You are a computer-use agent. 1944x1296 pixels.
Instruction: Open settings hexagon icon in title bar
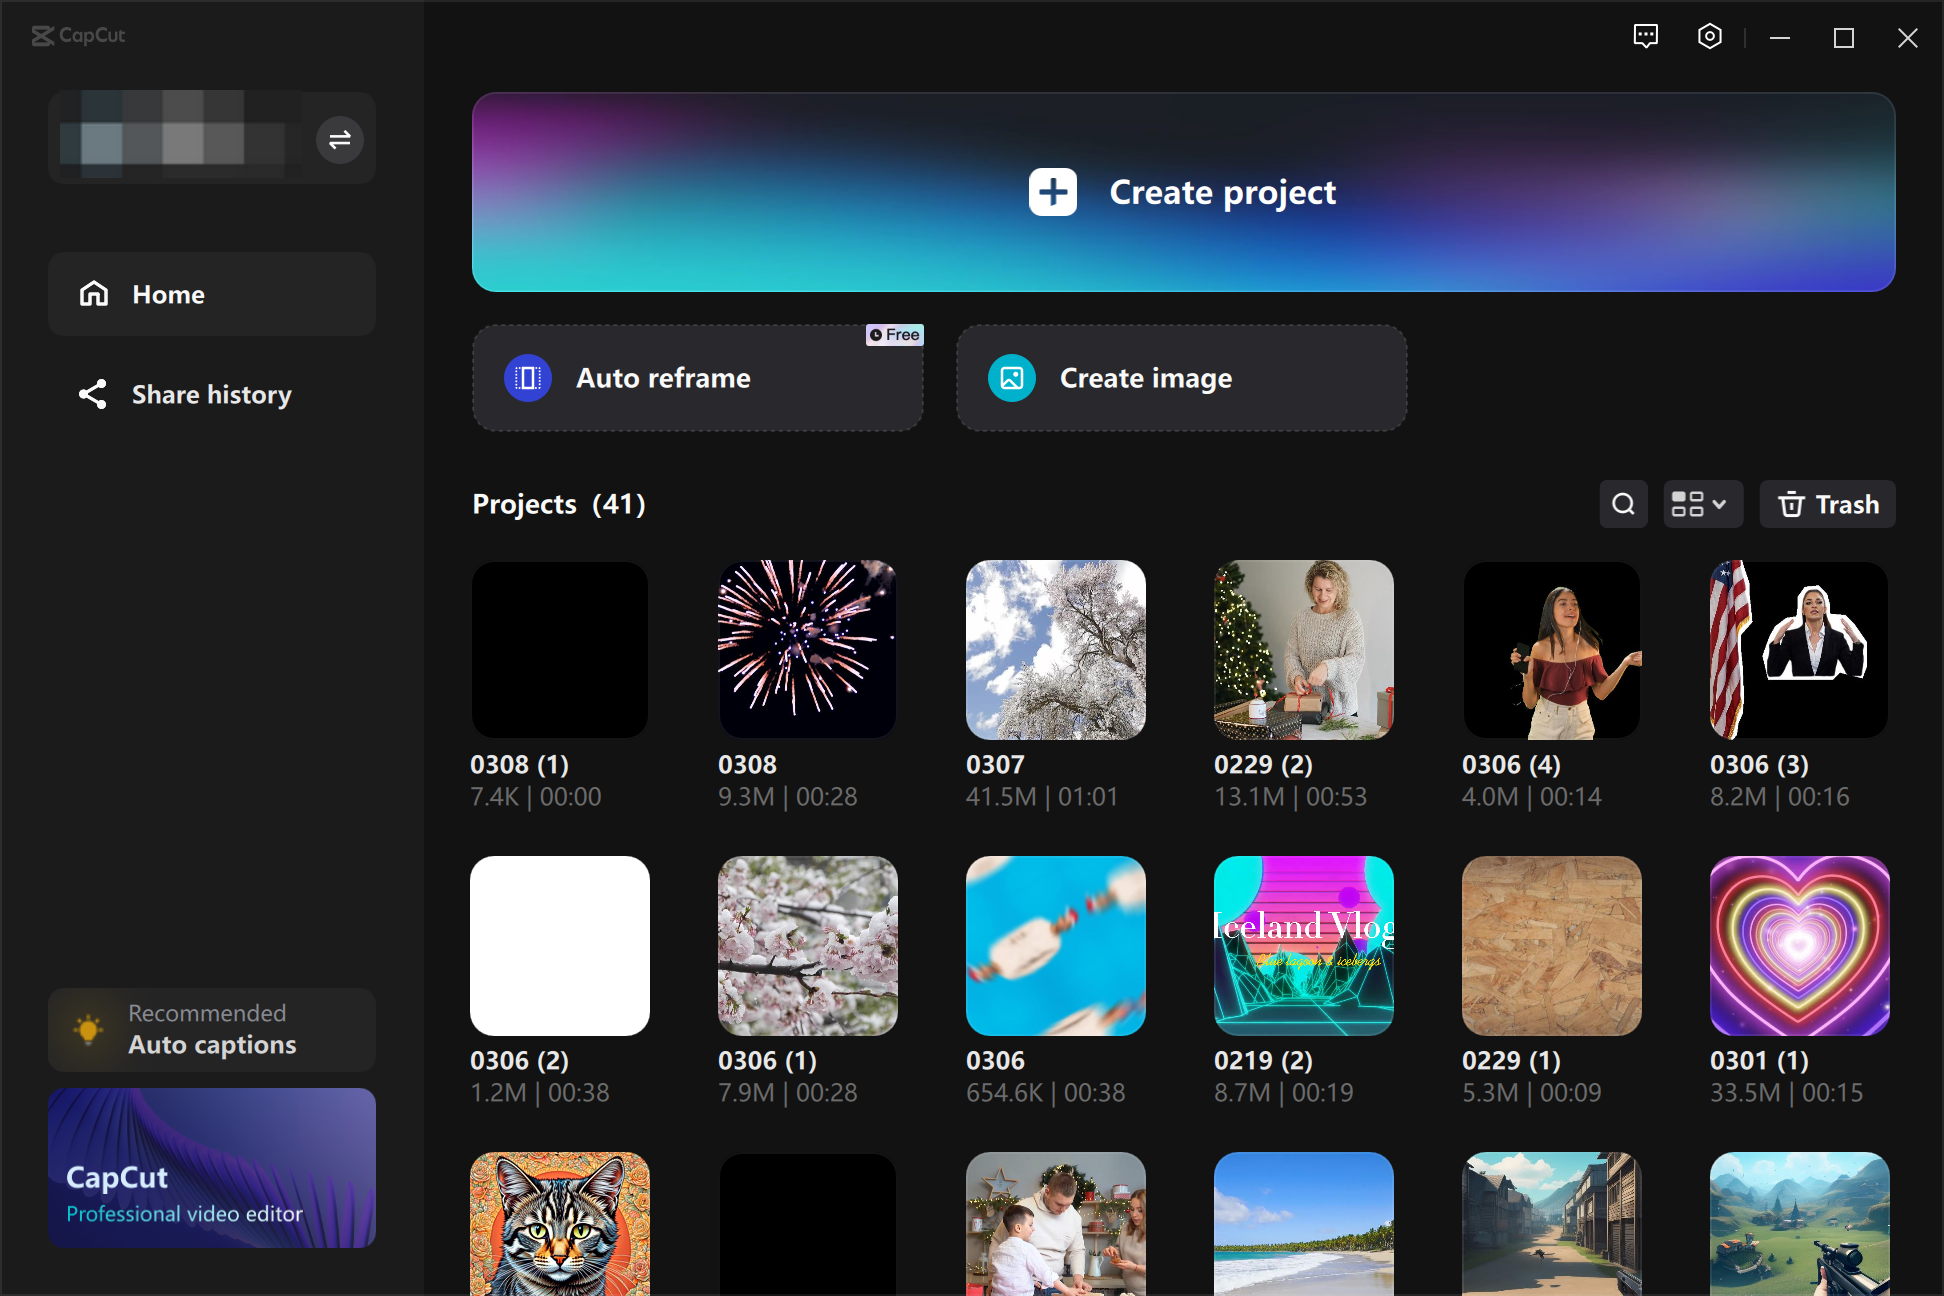pos(1709,37)
